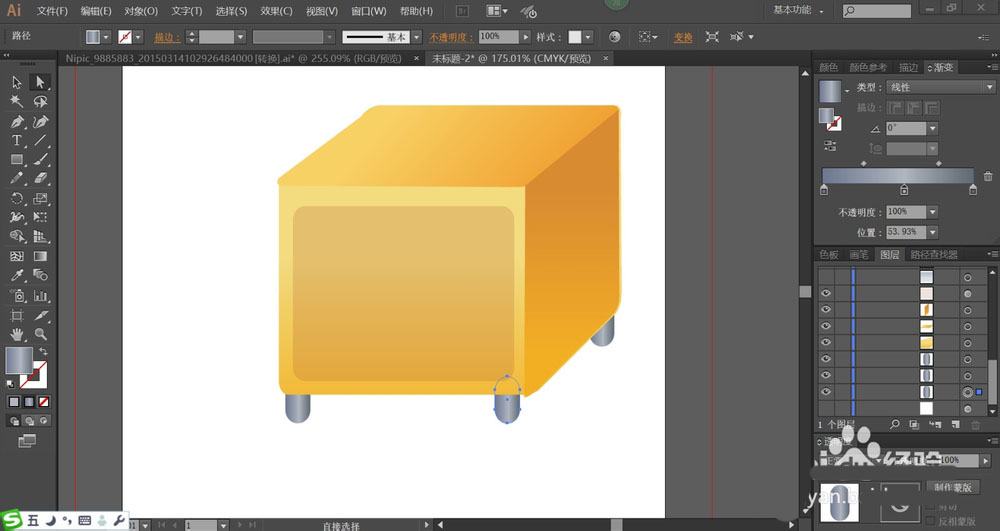Hide the orange top-face layer
The image size is (1000, 531).
(x=826, y=326)
